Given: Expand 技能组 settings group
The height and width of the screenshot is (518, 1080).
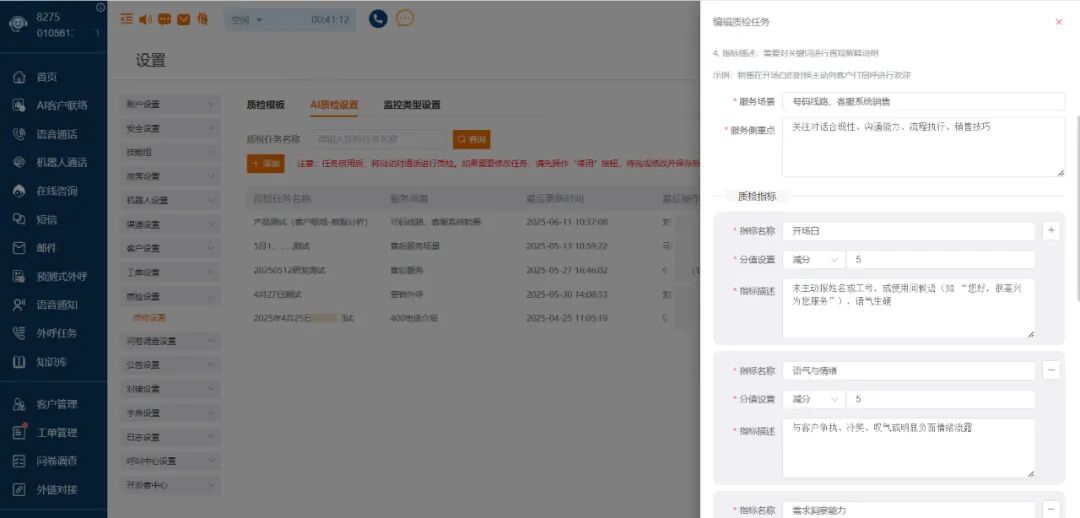Looking at the screenshot, I should [x=170, y=152].
